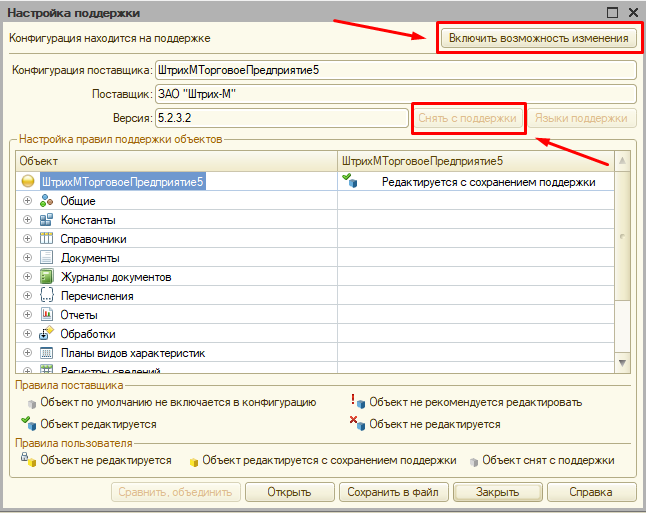
Task: Click the Перечисления braces icon
Action: 46,296
